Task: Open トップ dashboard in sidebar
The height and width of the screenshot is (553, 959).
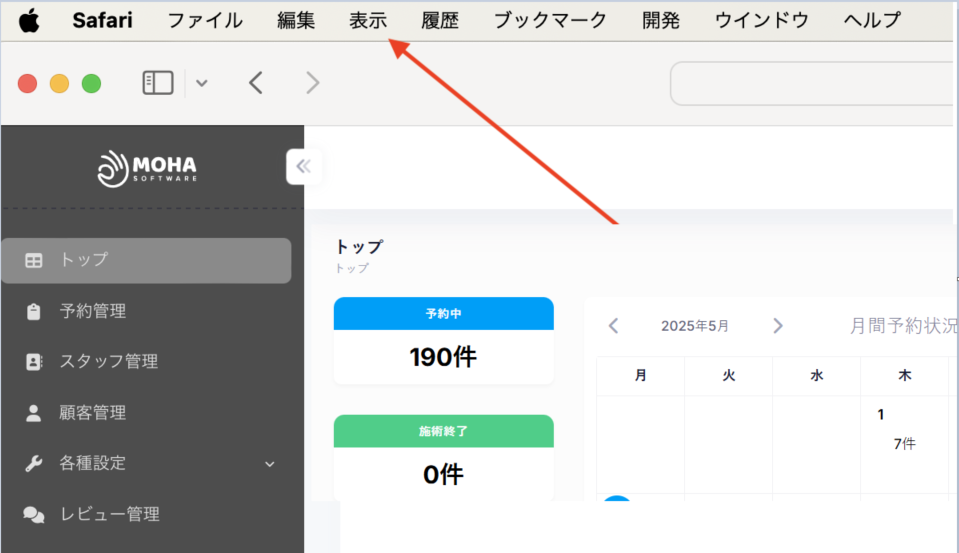Action: pyautogui.click(x=146, y=260)
